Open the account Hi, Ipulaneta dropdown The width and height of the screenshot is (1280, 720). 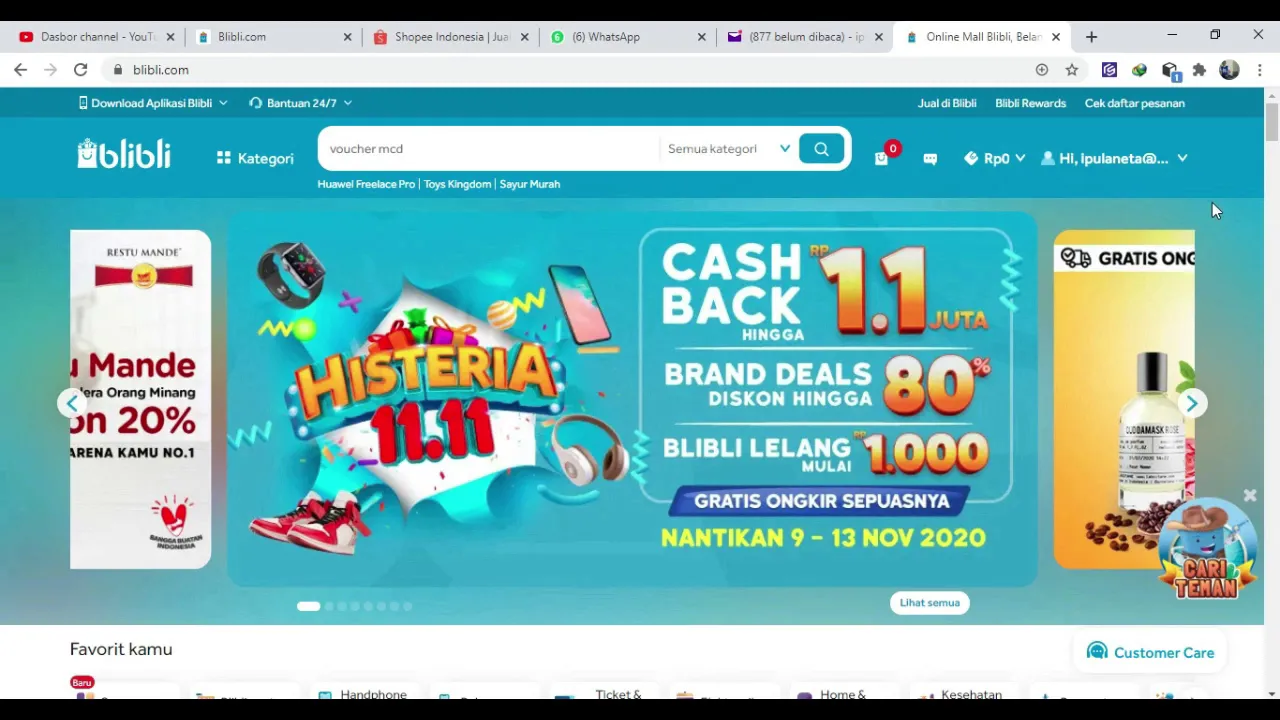click(1114, 158)
